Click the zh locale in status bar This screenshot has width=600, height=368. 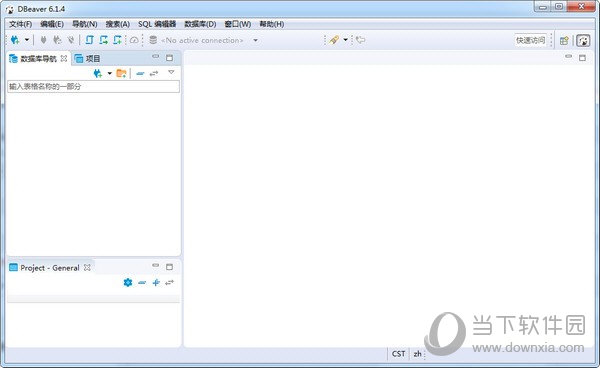click(417, 354)
